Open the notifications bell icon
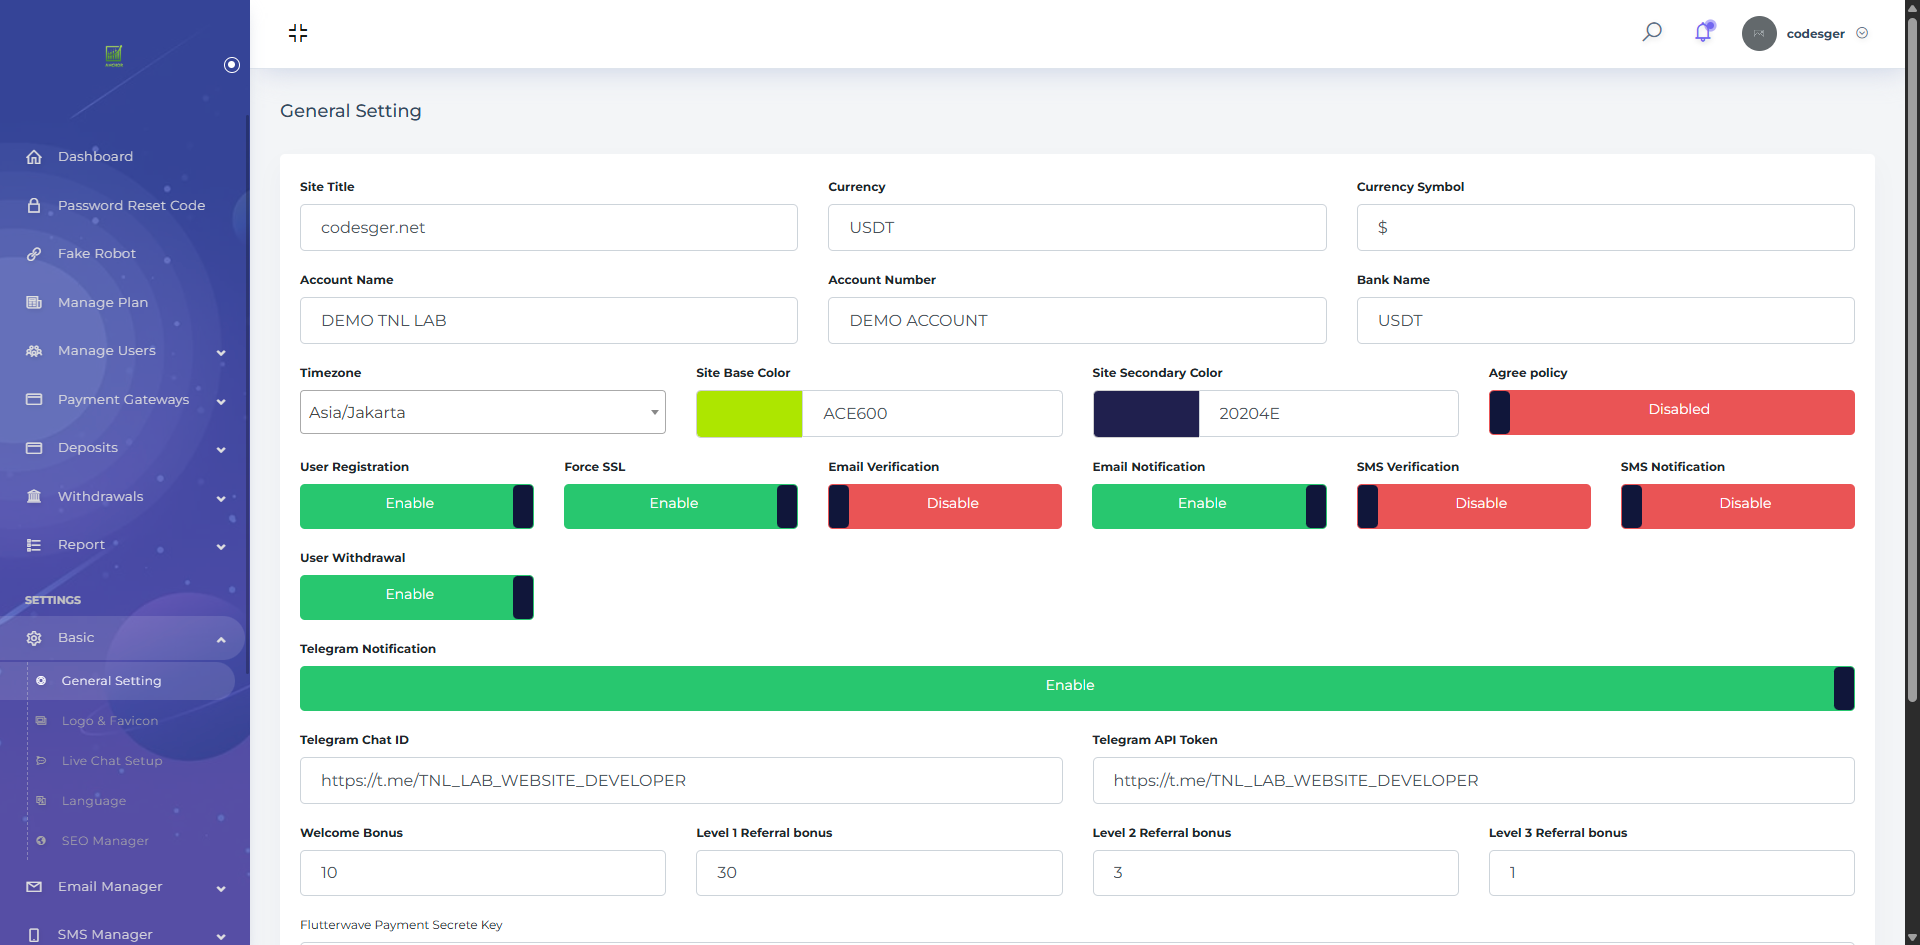Screen dimensions: 1920x945 click(1704, 32)
